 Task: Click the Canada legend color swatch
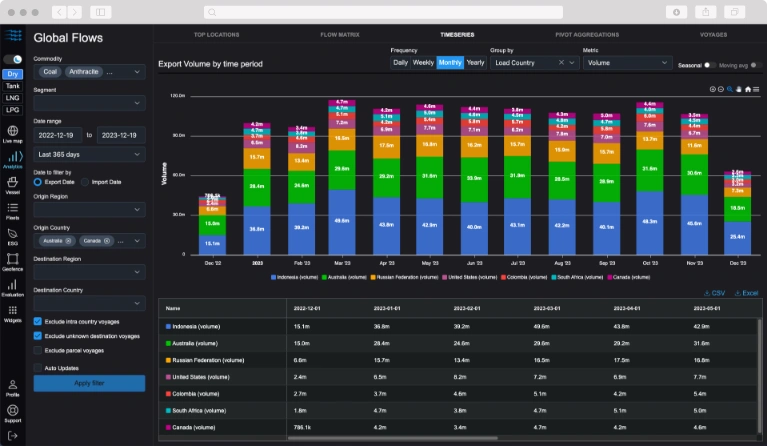610,277
